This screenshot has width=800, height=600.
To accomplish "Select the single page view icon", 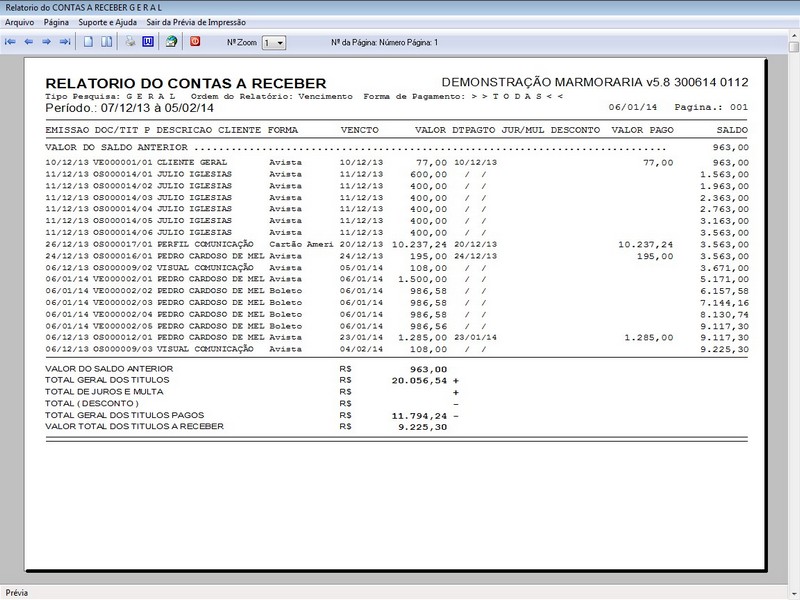I will tap(88, 41).
